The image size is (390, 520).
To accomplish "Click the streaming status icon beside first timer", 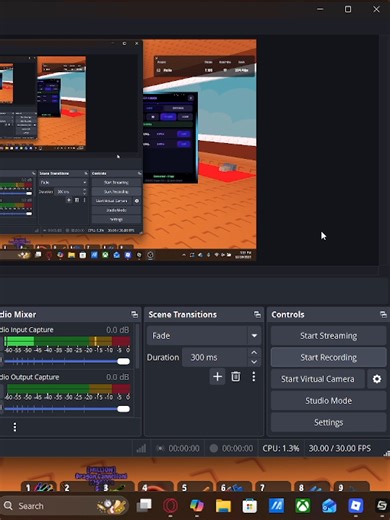I will coord(160,449).
